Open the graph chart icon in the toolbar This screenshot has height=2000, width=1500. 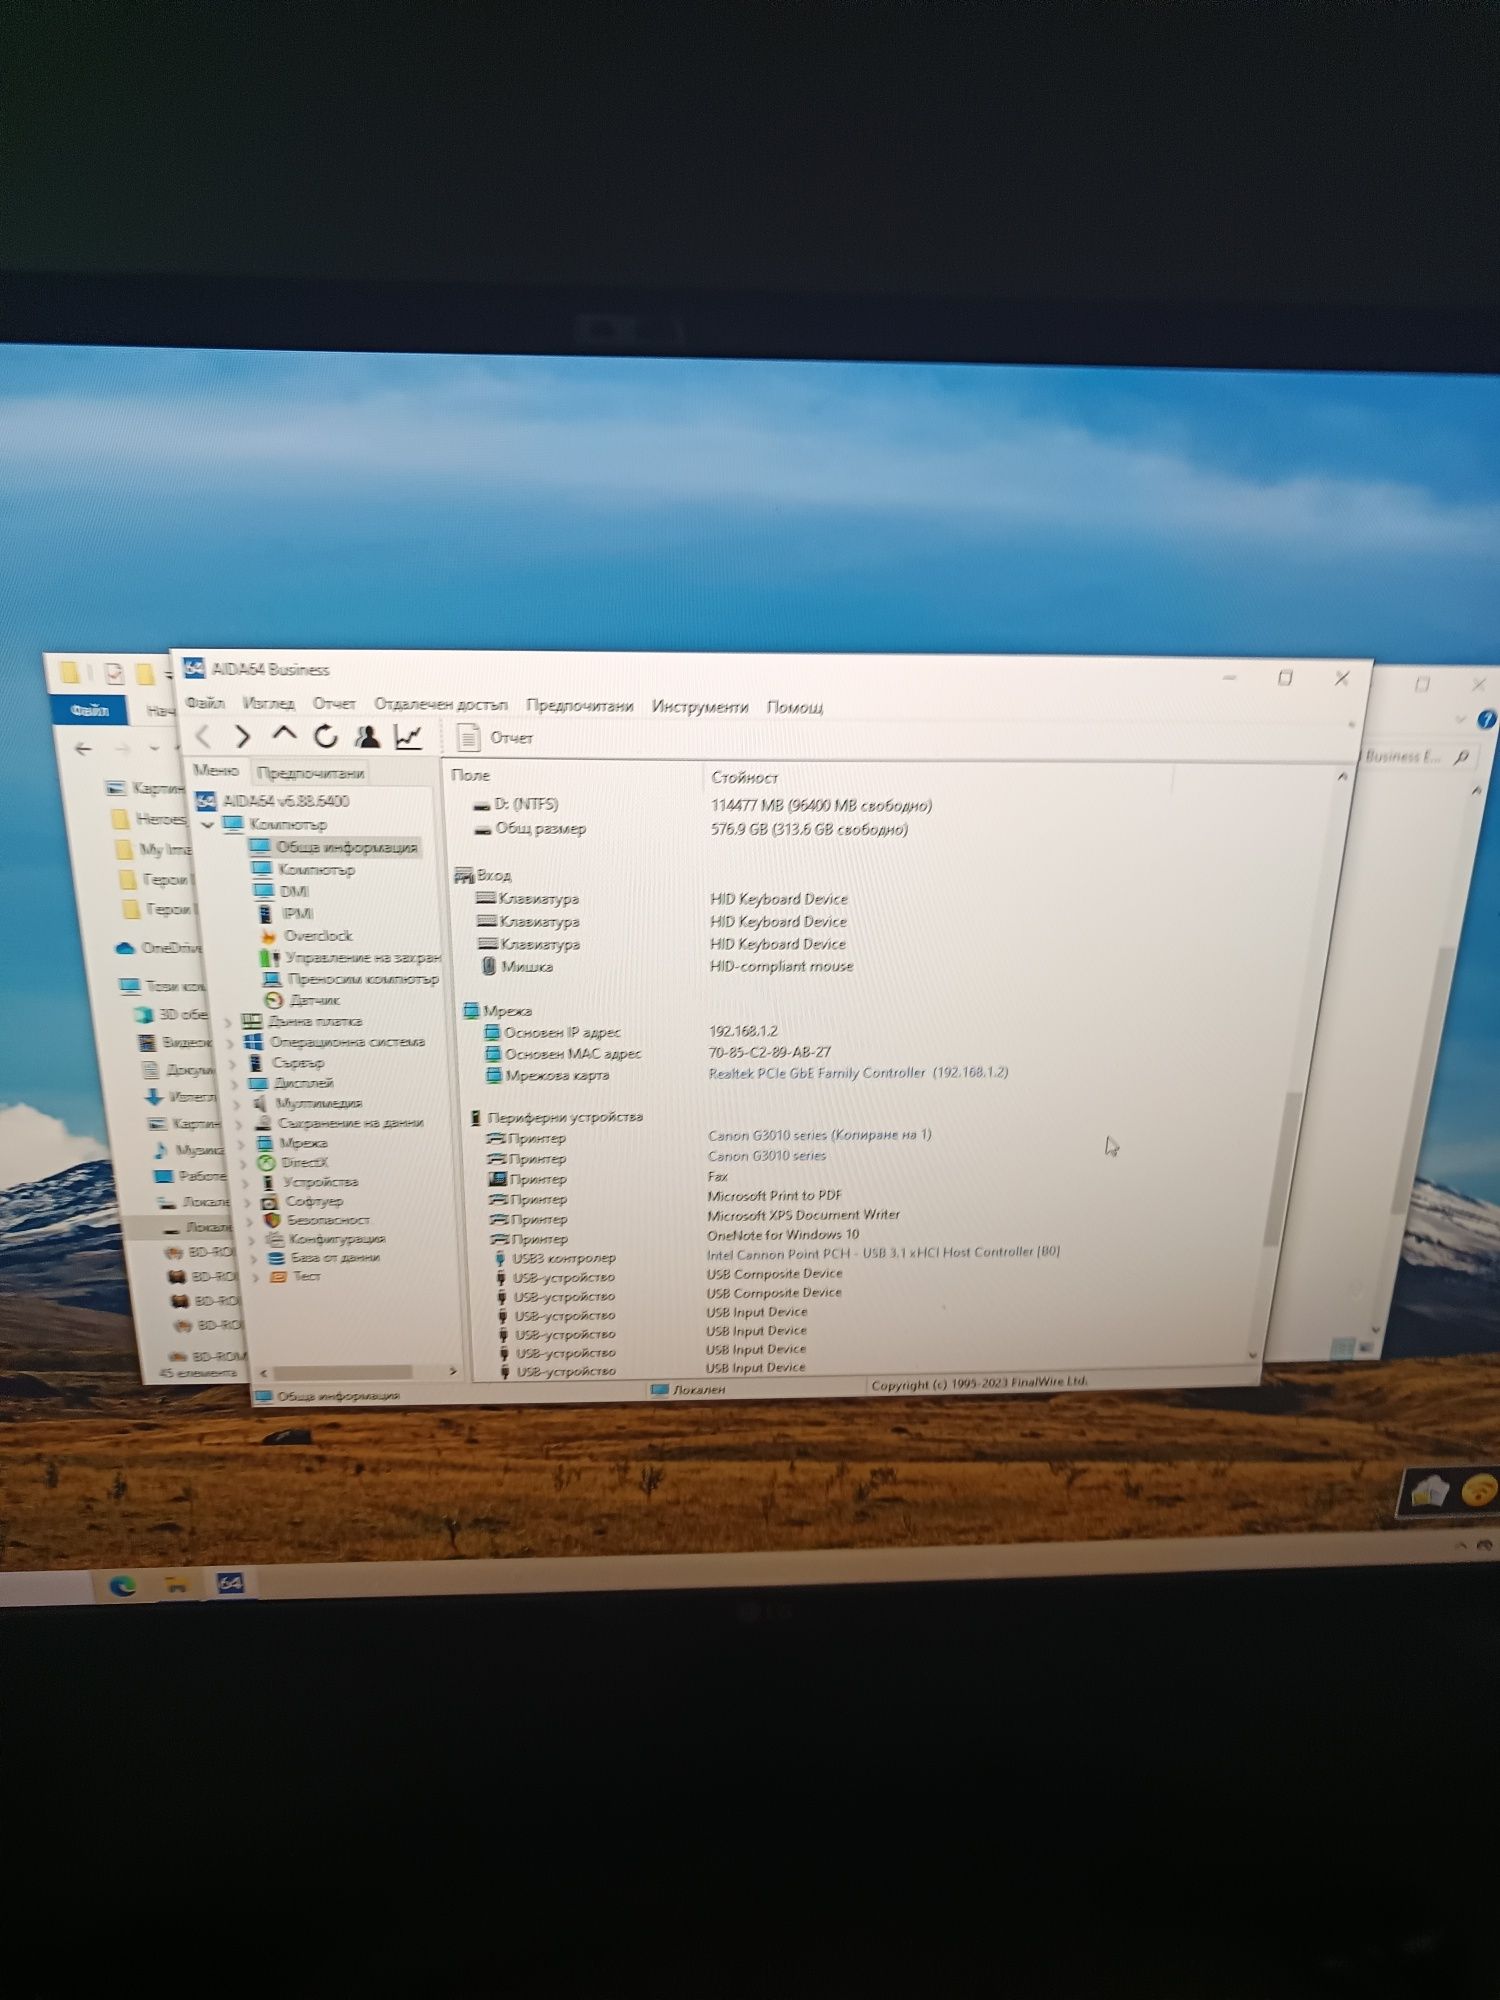coord(408,737)
